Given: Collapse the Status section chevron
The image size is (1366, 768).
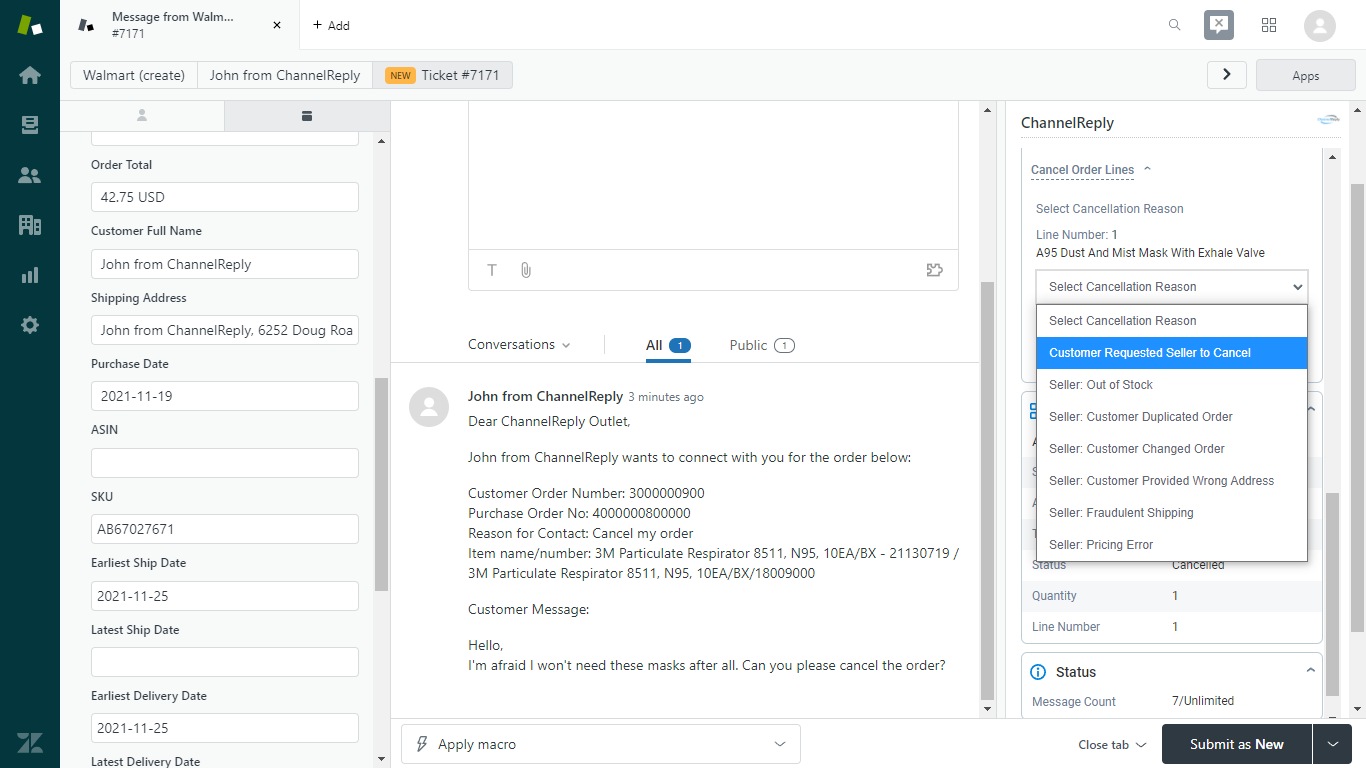Looking at the screenshot, I should pyautogui.click(x=1310, y=670).
